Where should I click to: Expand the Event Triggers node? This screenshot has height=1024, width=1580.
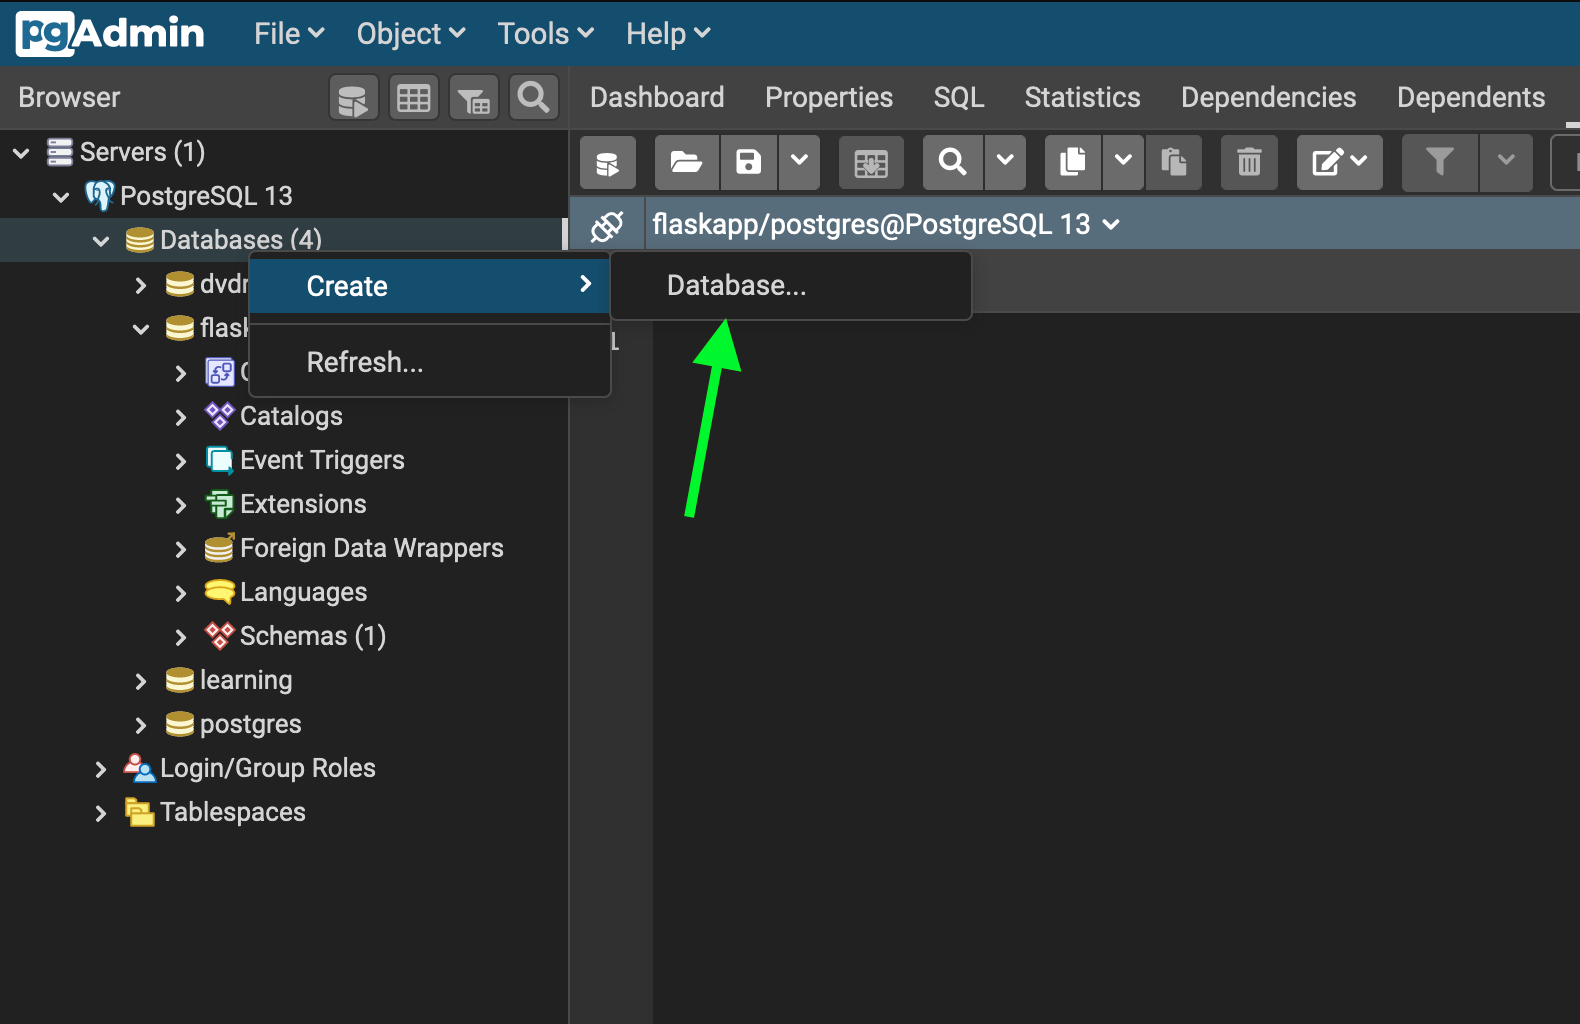pyautogui.click(x=181, y=461)
